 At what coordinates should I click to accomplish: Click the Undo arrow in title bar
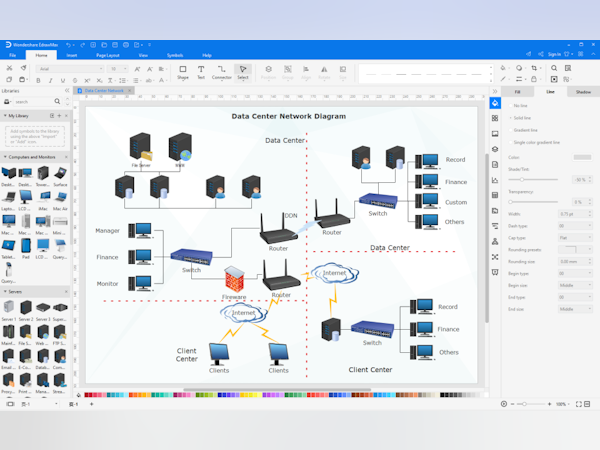click(x=68, y=45)
